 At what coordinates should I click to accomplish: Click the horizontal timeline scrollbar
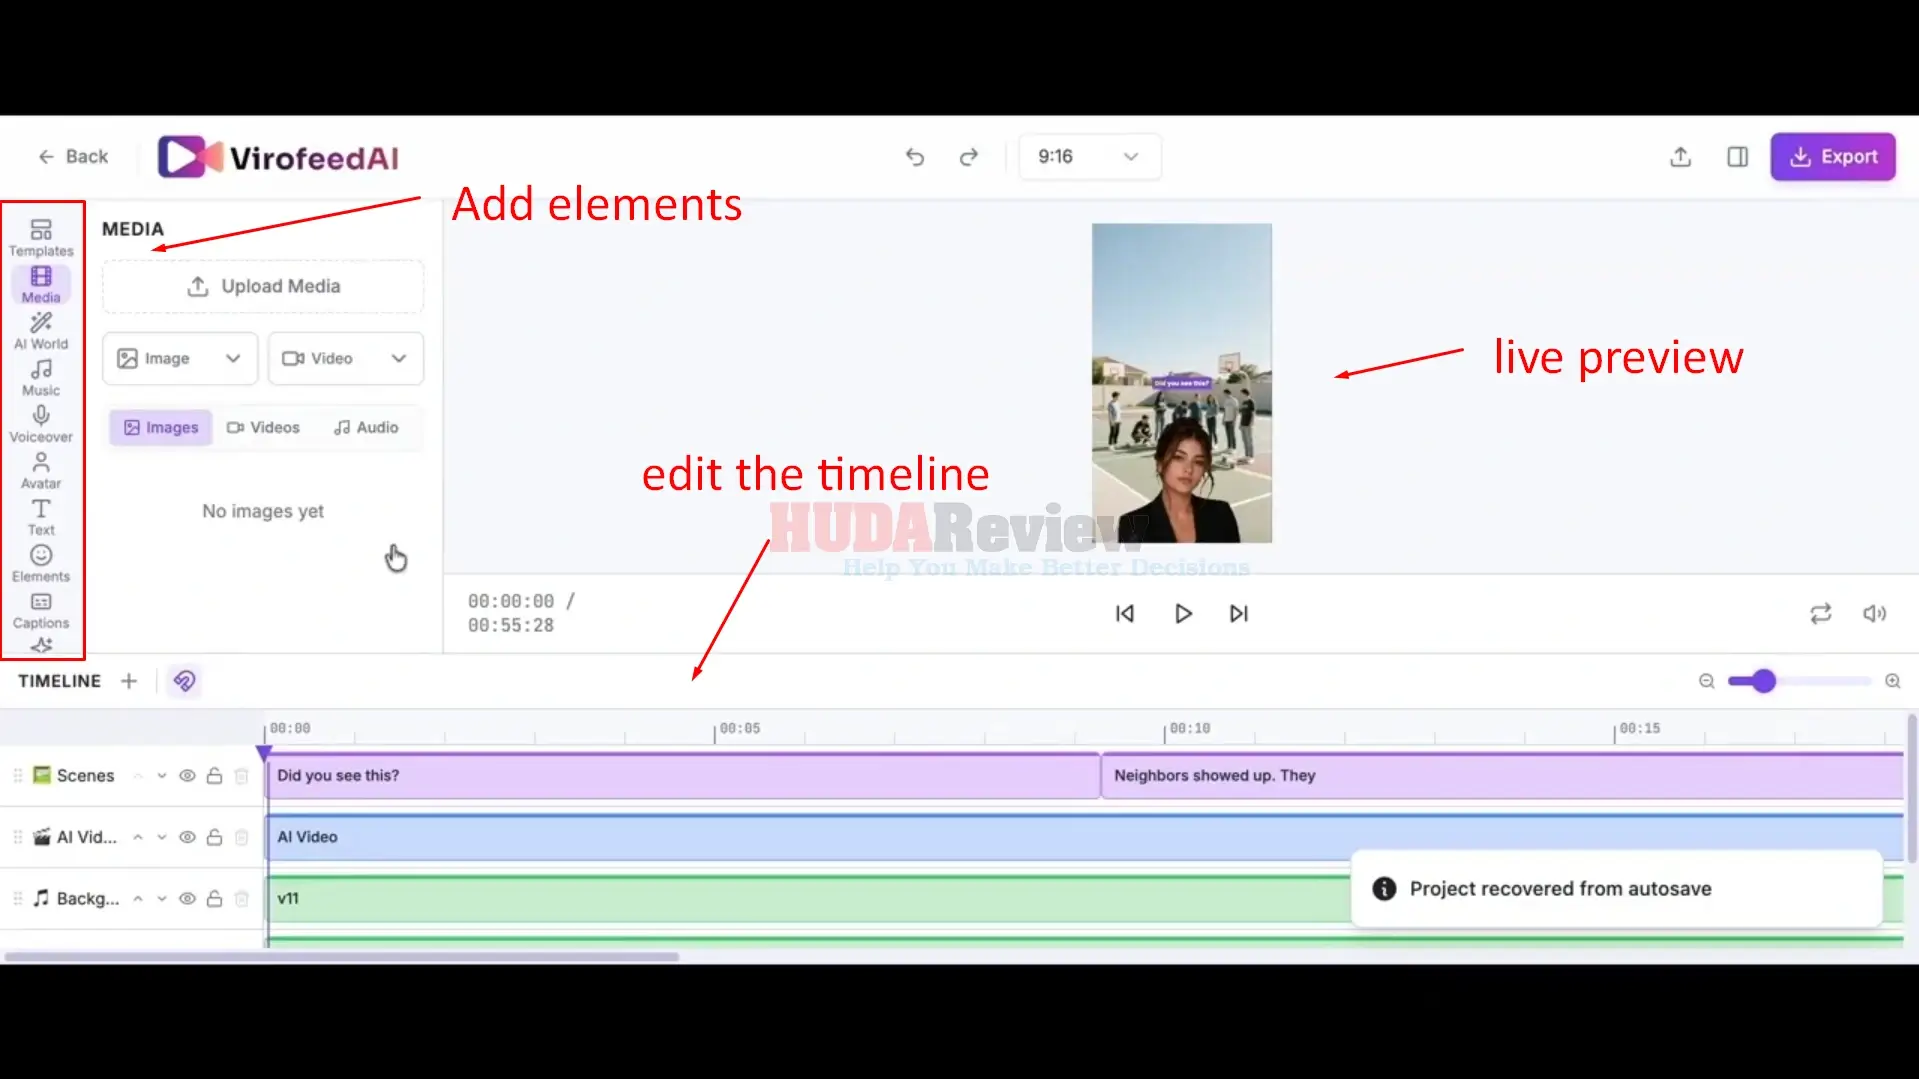(341, 957)
